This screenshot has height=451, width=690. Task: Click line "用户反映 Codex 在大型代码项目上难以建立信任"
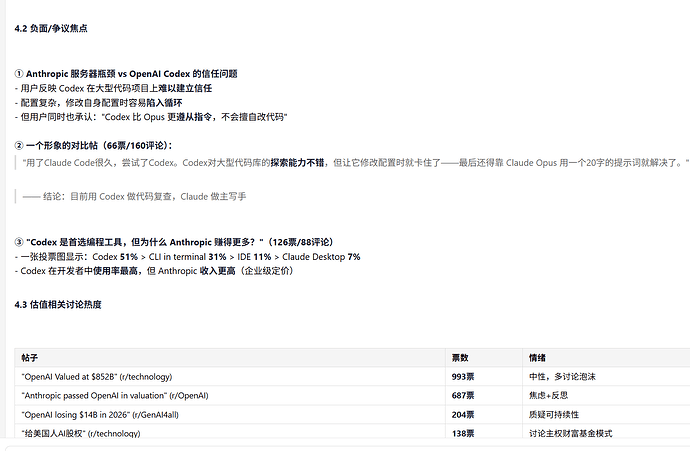(x=113, y=88)
